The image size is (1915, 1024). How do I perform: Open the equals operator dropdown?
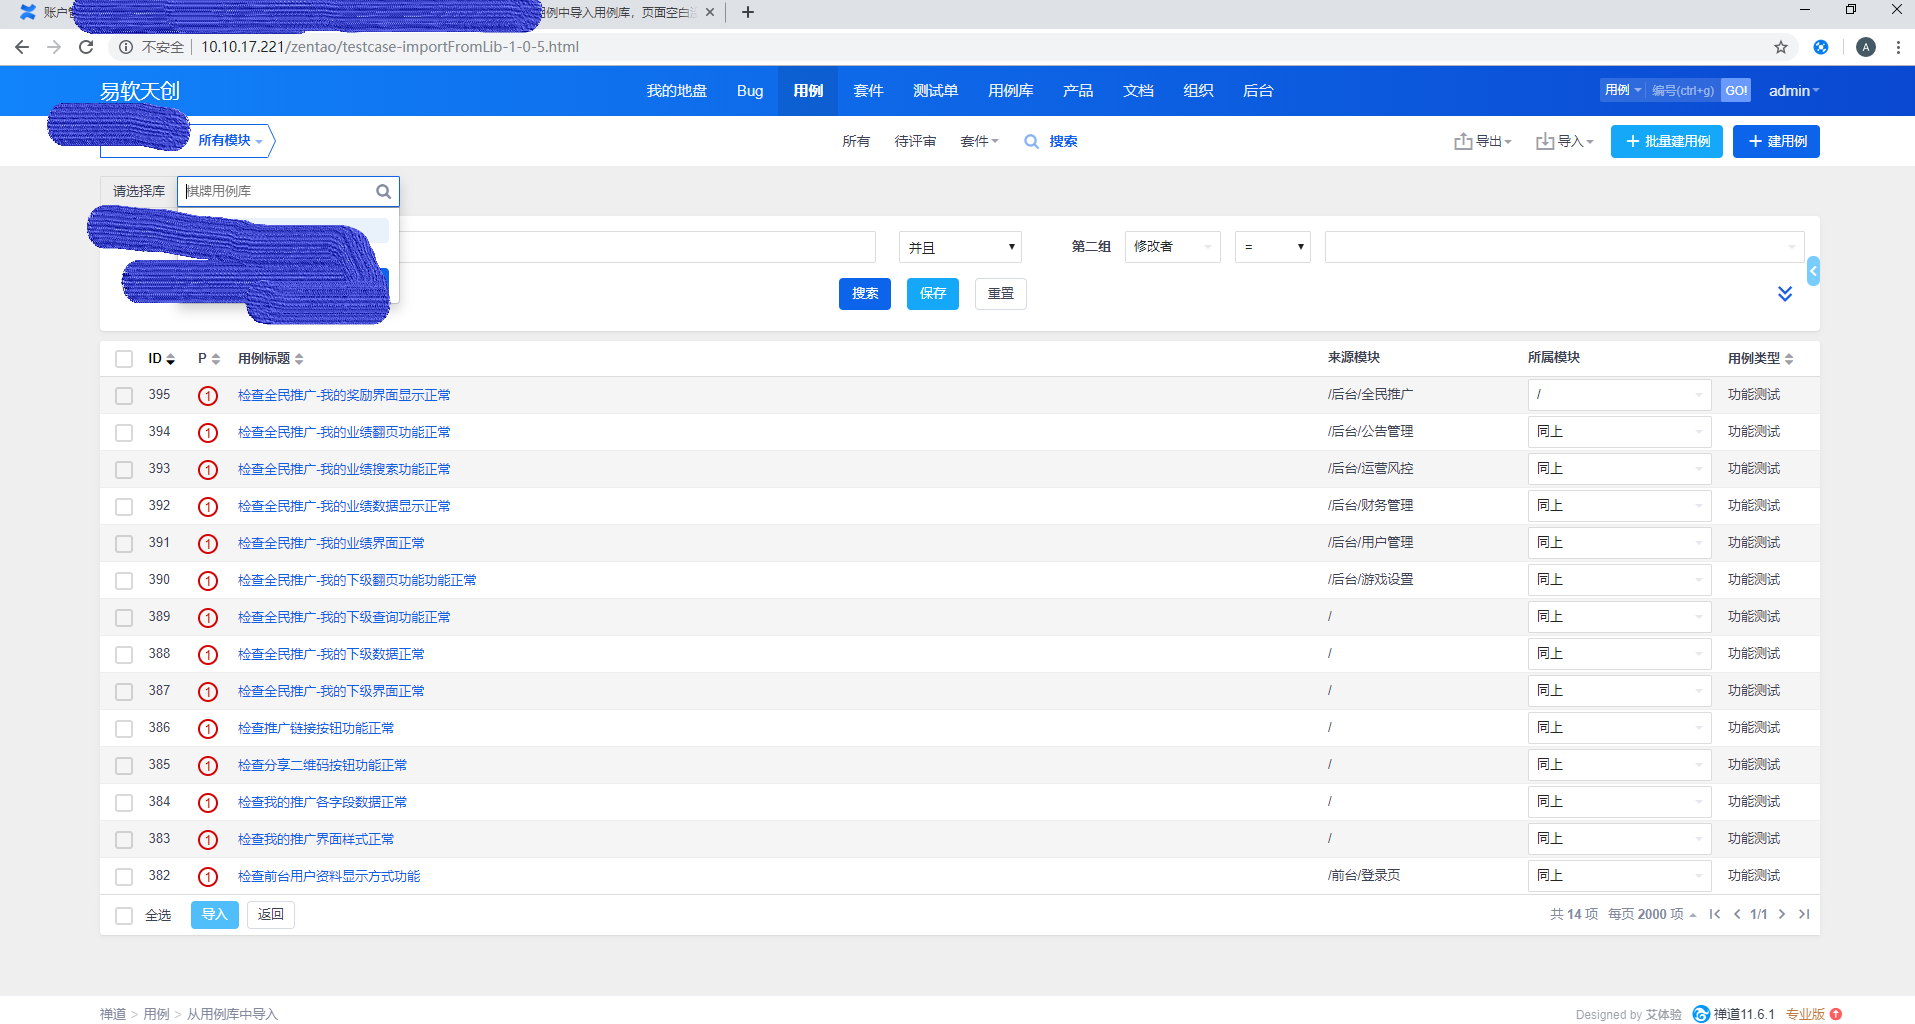1273,247
